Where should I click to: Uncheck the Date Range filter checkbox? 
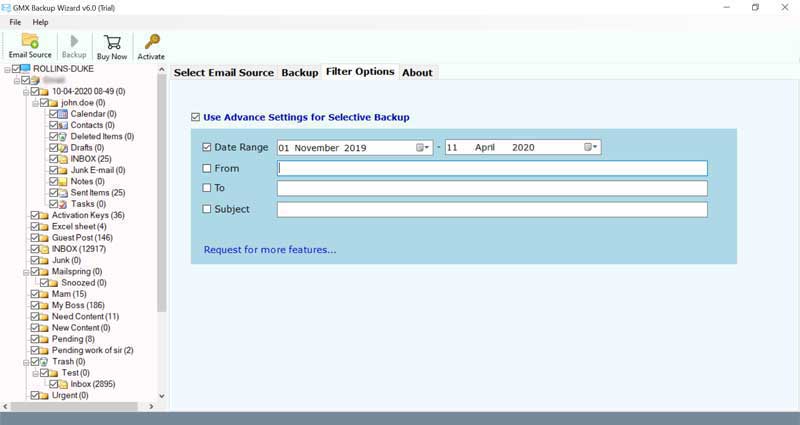tap(207, 147)
